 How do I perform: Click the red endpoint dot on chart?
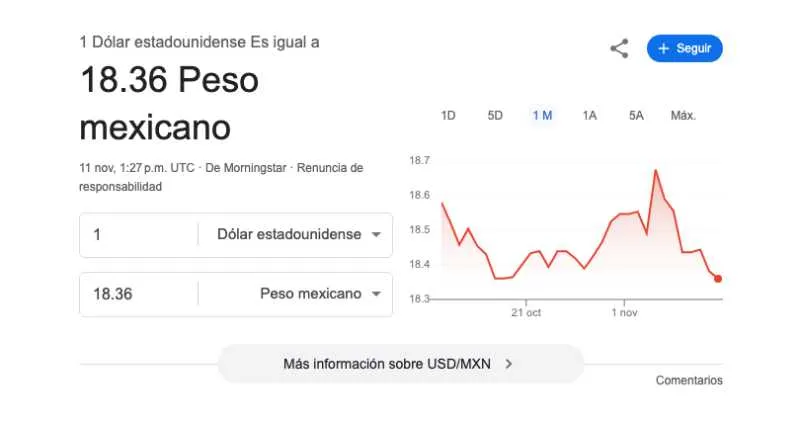(x=718, y=279)
